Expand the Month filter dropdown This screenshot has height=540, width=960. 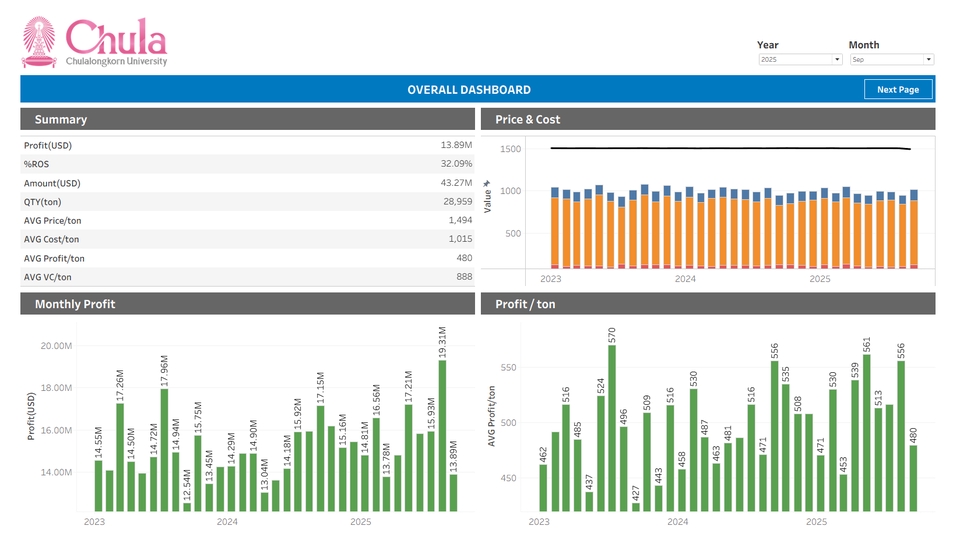click(x=891, y=60)
